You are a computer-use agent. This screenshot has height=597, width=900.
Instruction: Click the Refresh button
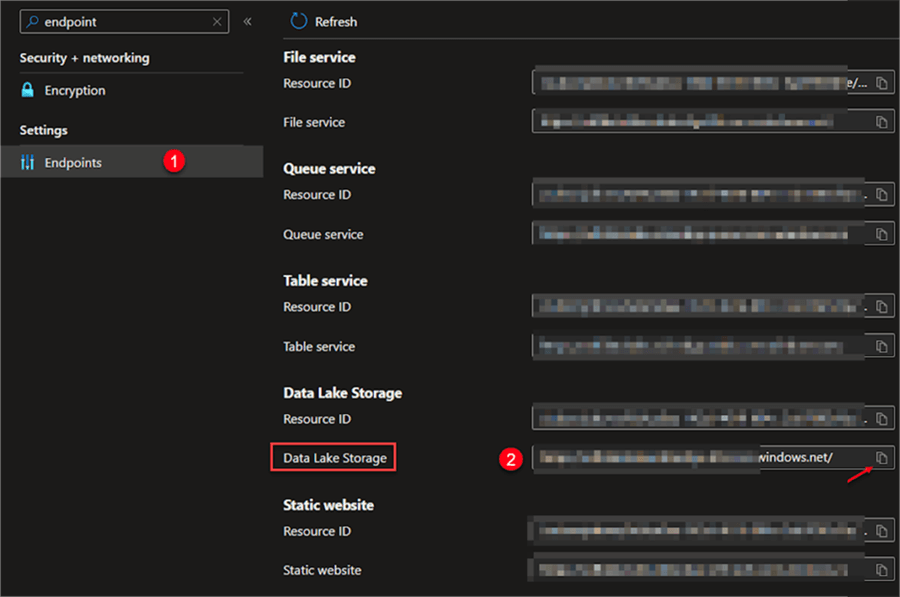pyautogui.click(x=323, y=21)
